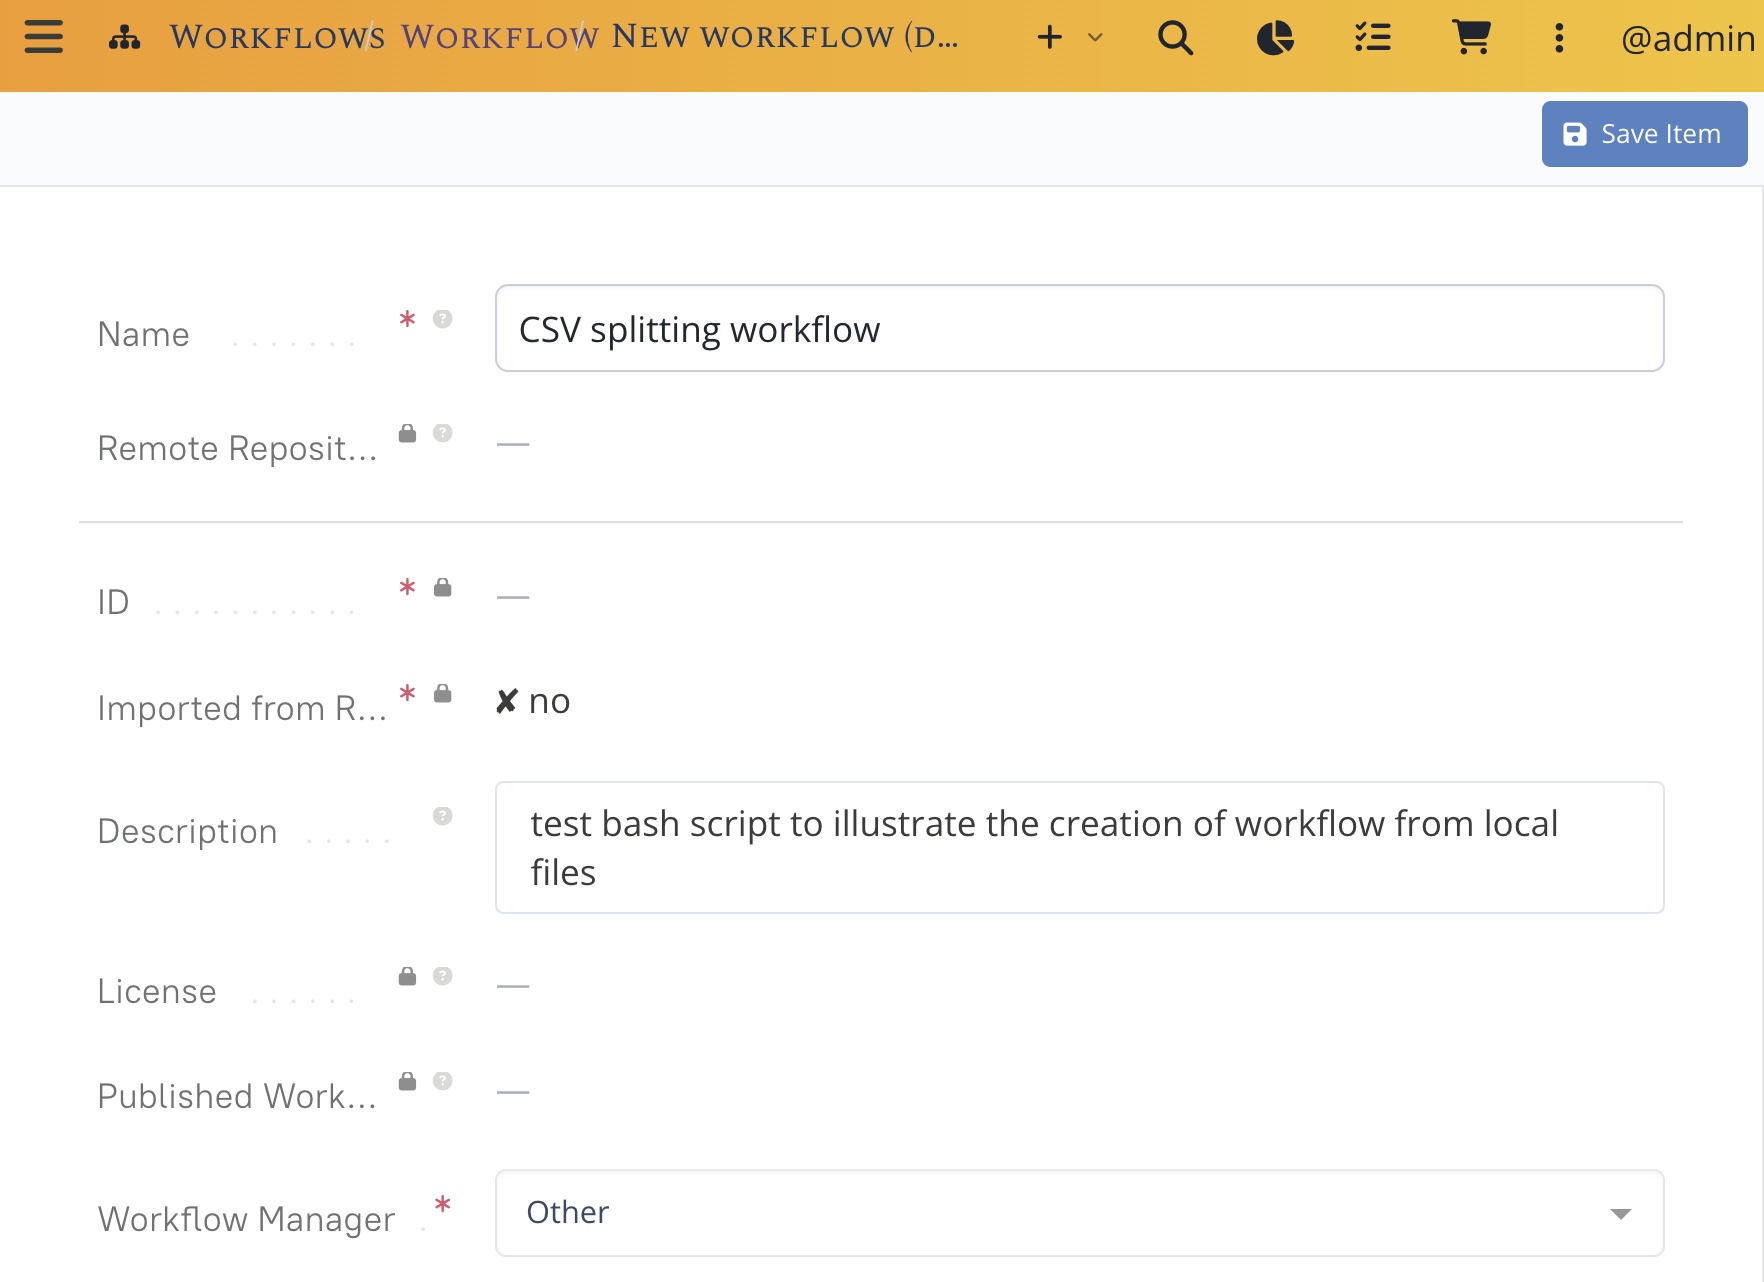Click the Published Work... label
The width and height of the screenshot is (1764, 1282).
(237, 1096)
